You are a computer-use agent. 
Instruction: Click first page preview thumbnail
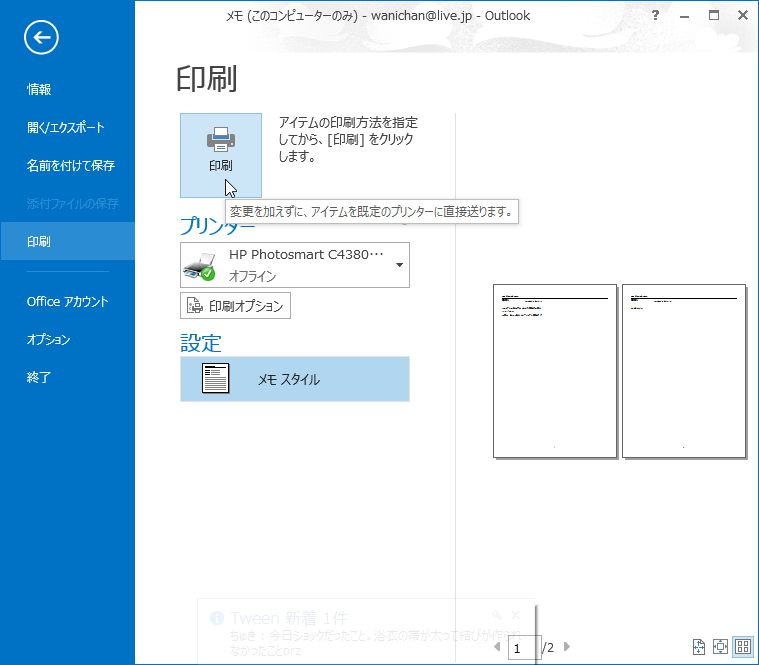[x=555, y=371]
